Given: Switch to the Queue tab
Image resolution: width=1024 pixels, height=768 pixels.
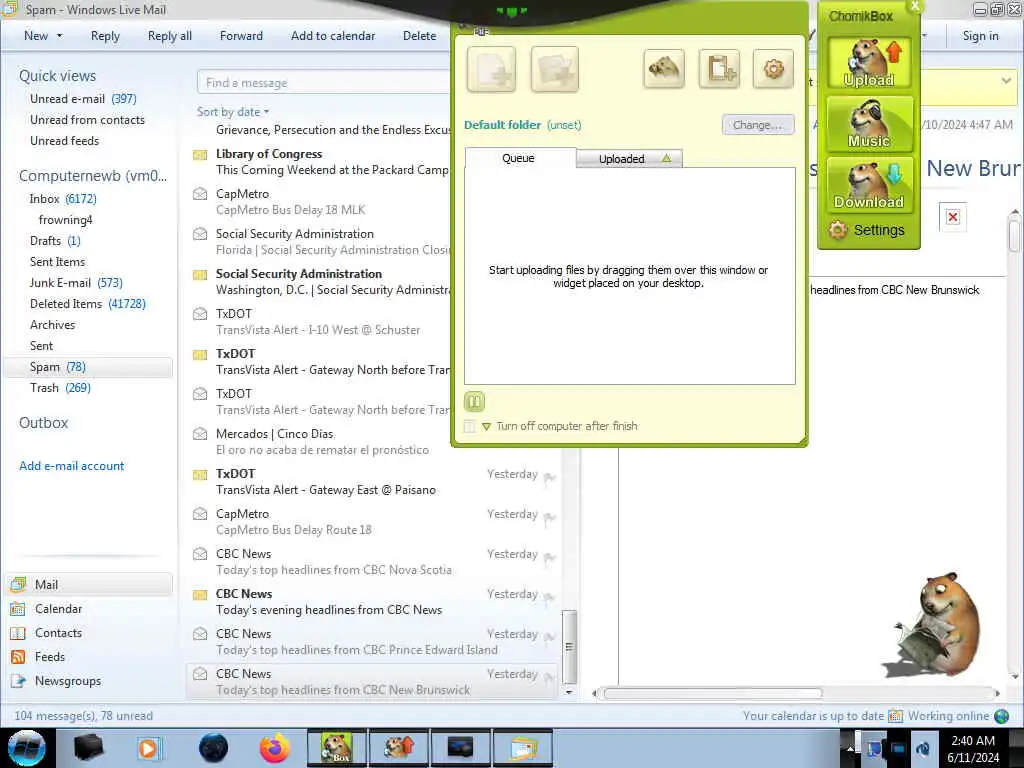Looking at the screenshot, I should (519, 158).
